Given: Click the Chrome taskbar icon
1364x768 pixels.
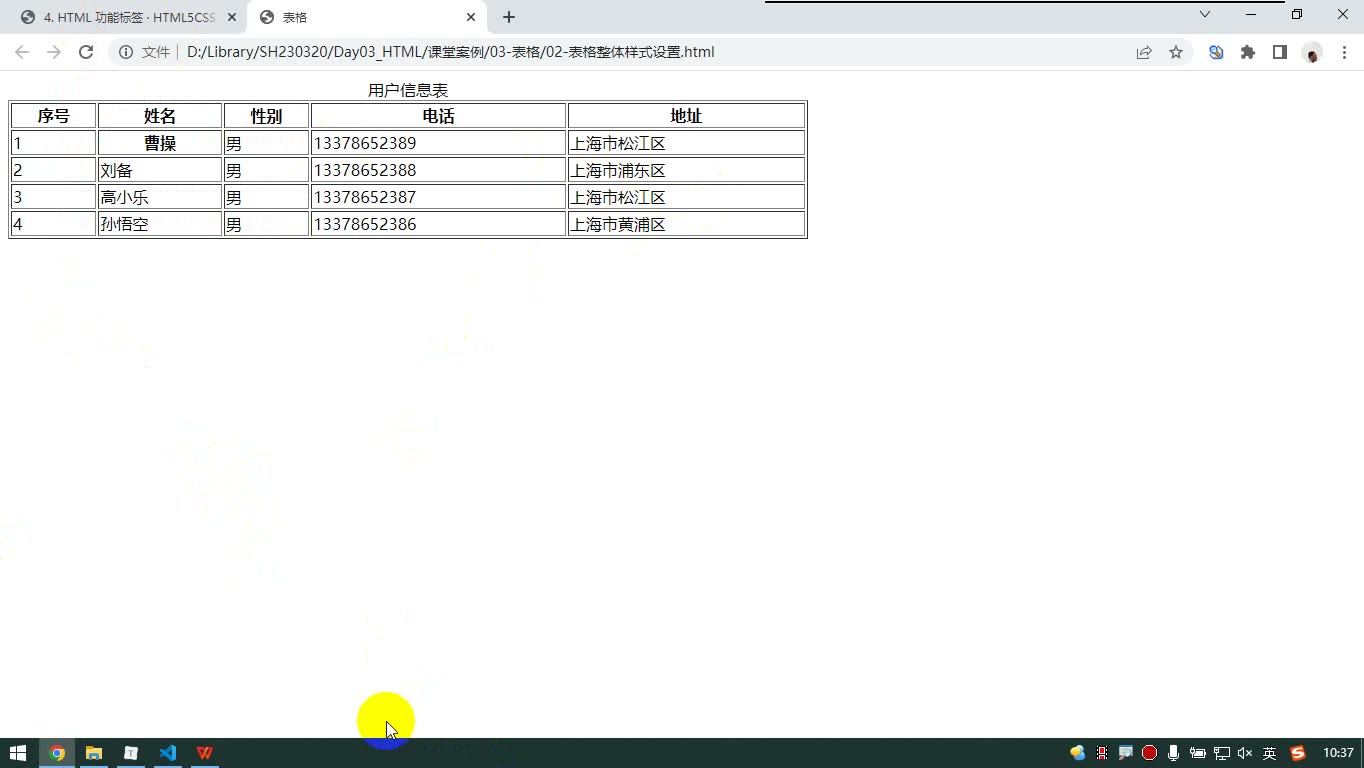Looking at the screenshot, I should pyautogui.click(x=57, y=753).
